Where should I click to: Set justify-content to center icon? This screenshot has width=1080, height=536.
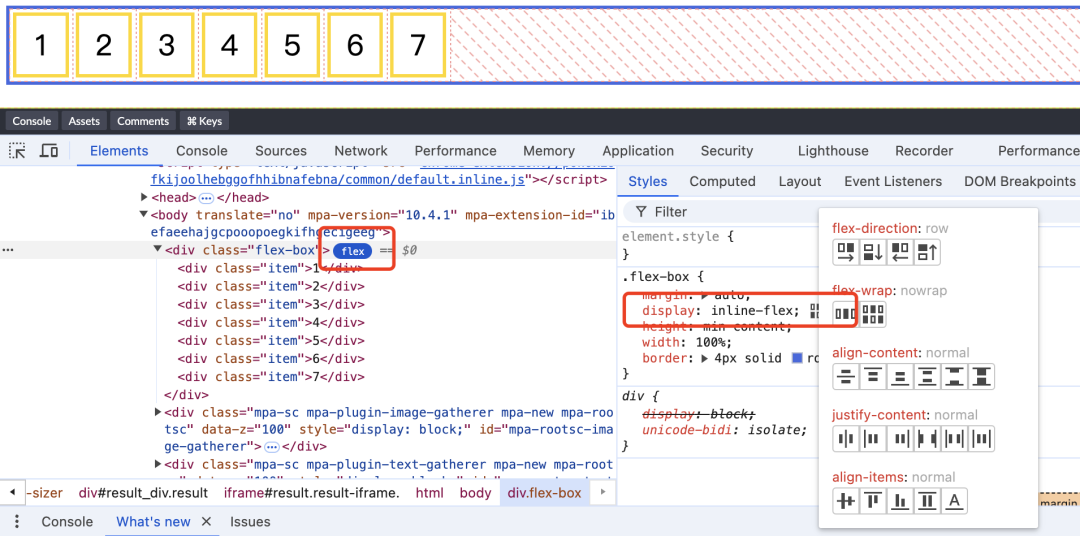coord(845,439)
